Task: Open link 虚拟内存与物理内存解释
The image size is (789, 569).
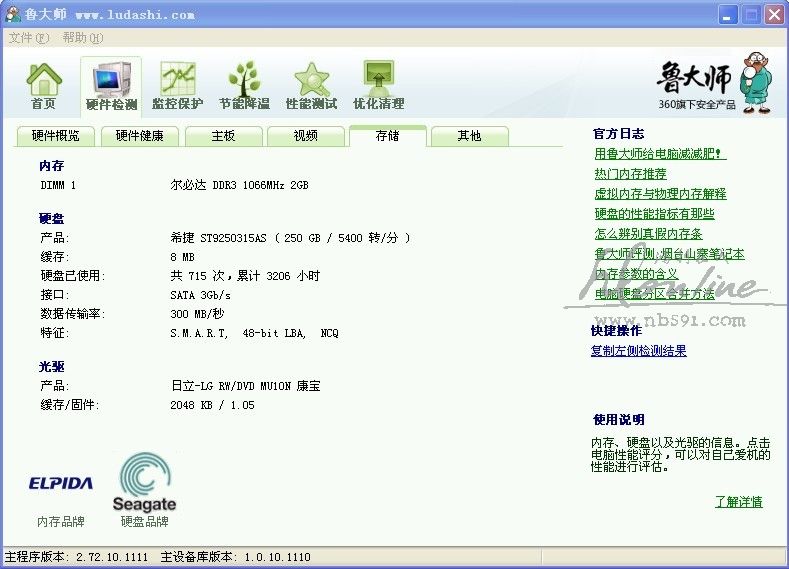Action: coord(660,194)
